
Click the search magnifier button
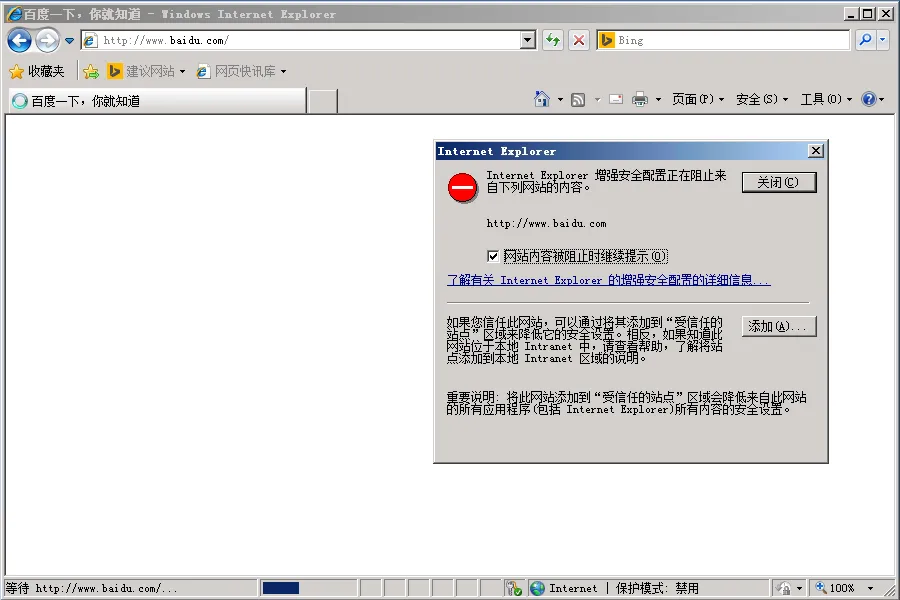pos(865,40)
